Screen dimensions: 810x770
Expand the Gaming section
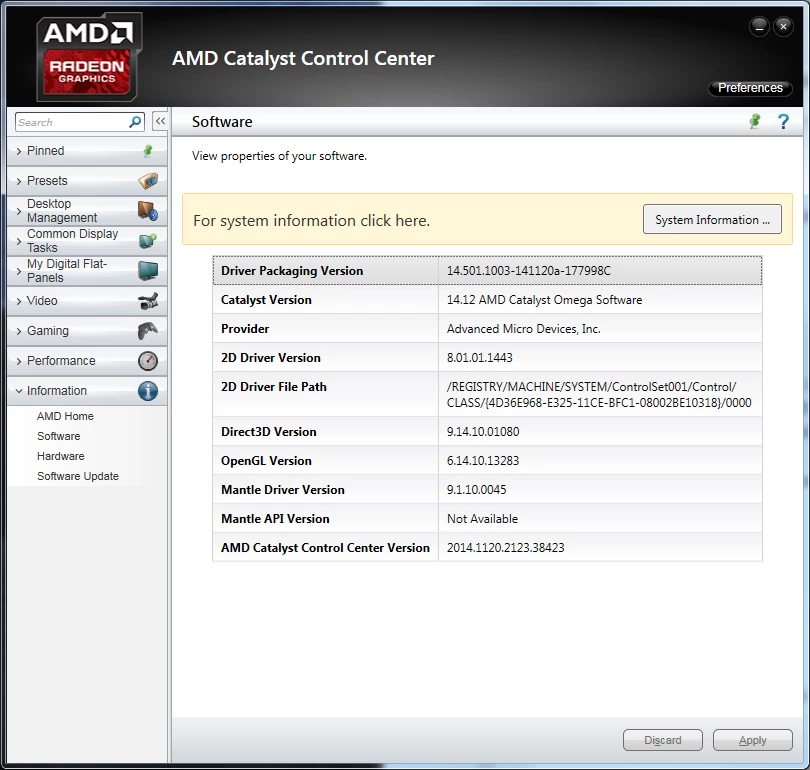[87, 331]
